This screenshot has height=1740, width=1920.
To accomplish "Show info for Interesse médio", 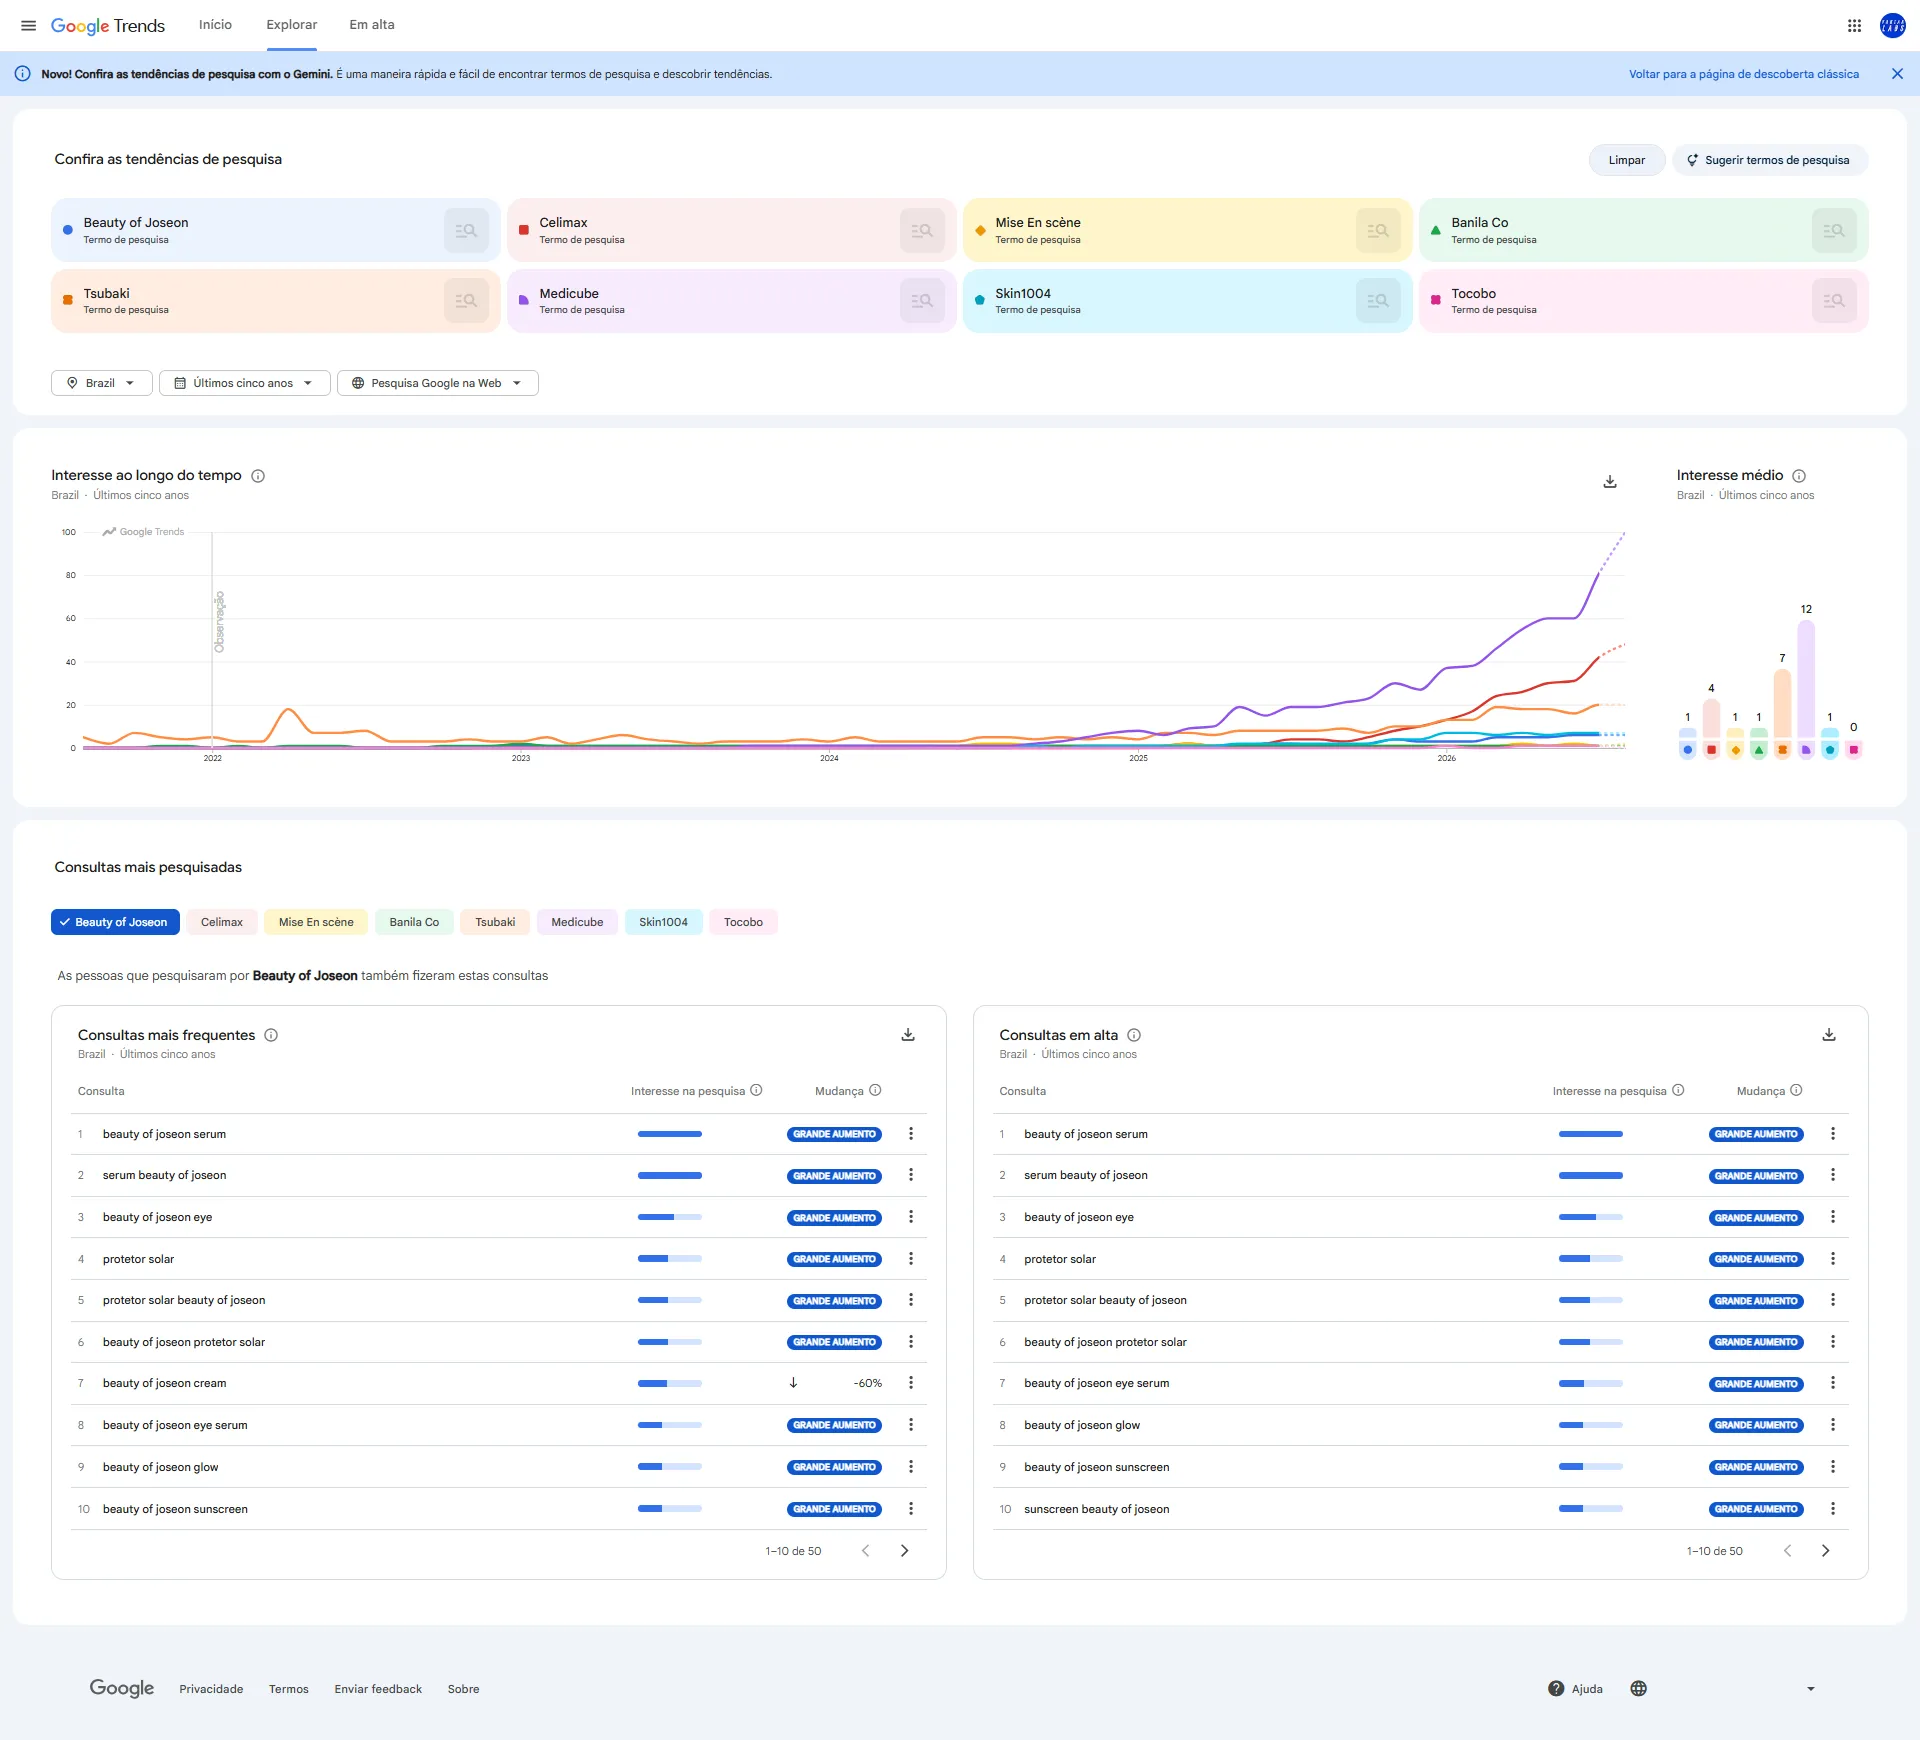I will tap(1799, 476).
